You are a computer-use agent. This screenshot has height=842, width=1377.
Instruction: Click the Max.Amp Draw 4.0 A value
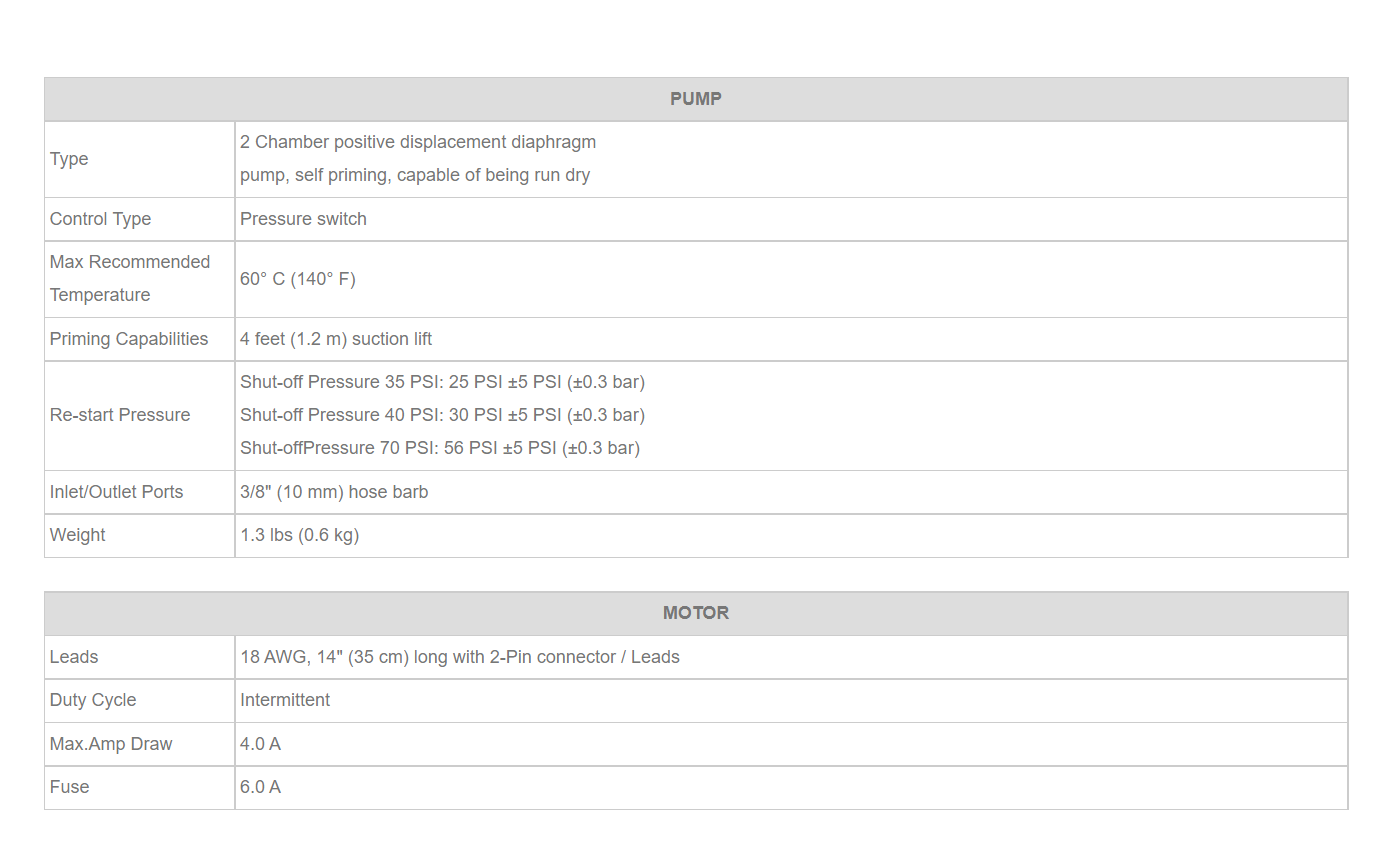[x=260, y=744]
